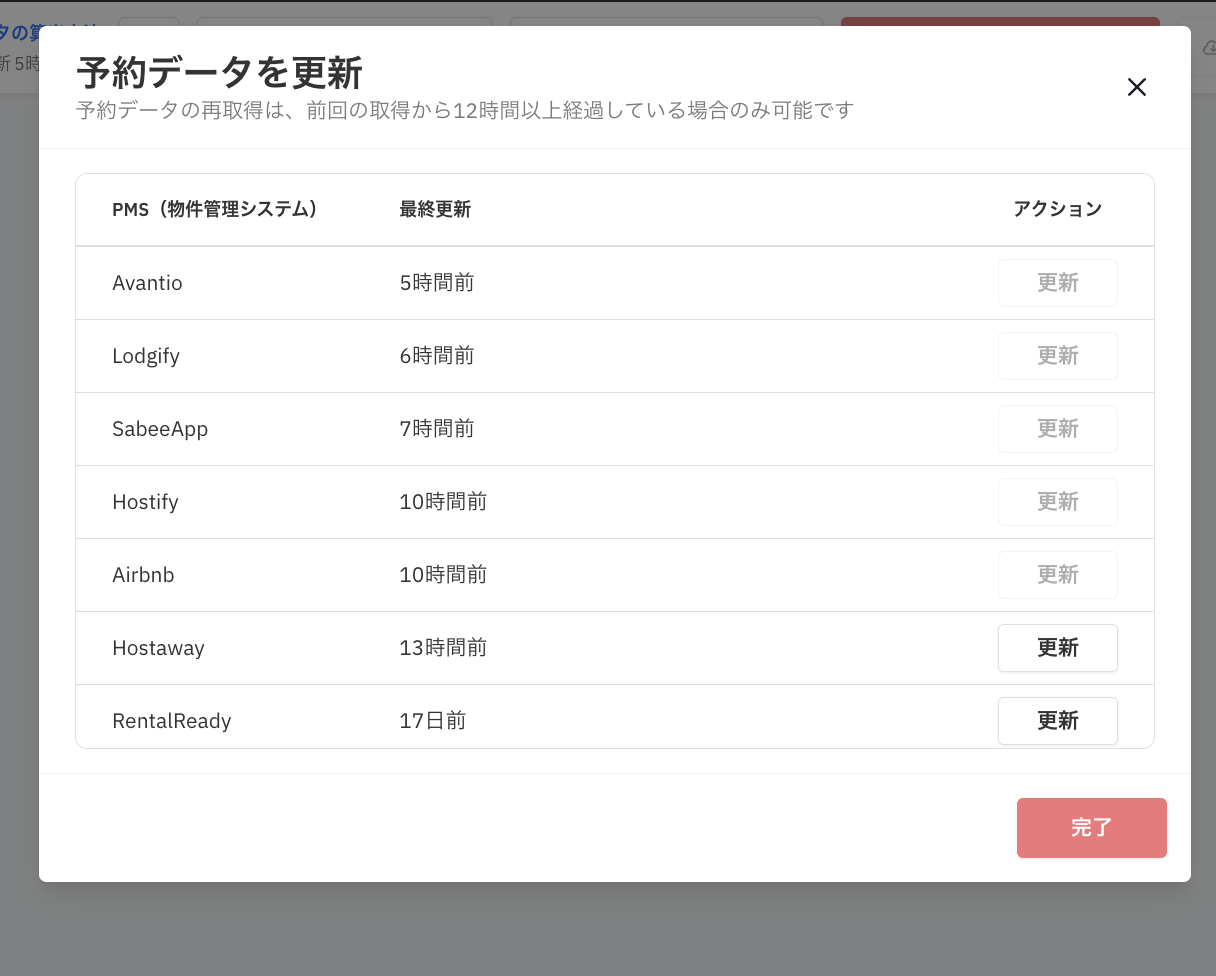Click the 6時間前 last-updated value
1216x976 pixels.
point(437,356)
